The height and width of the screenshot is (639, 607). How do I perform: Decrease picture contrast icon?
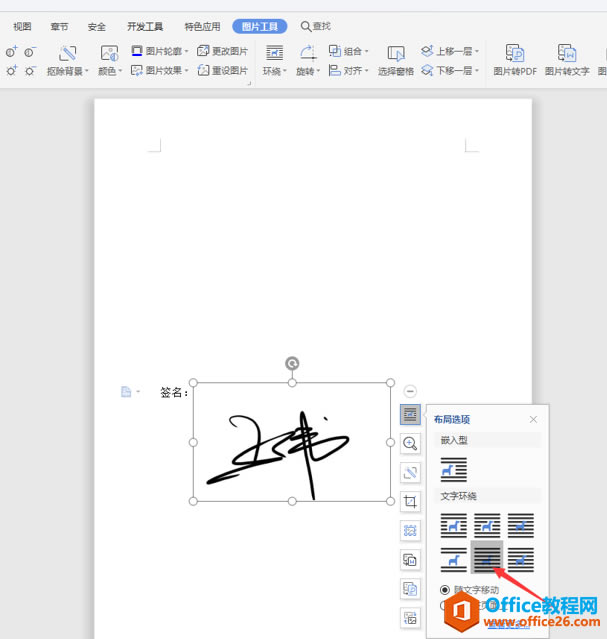point(30,52)
